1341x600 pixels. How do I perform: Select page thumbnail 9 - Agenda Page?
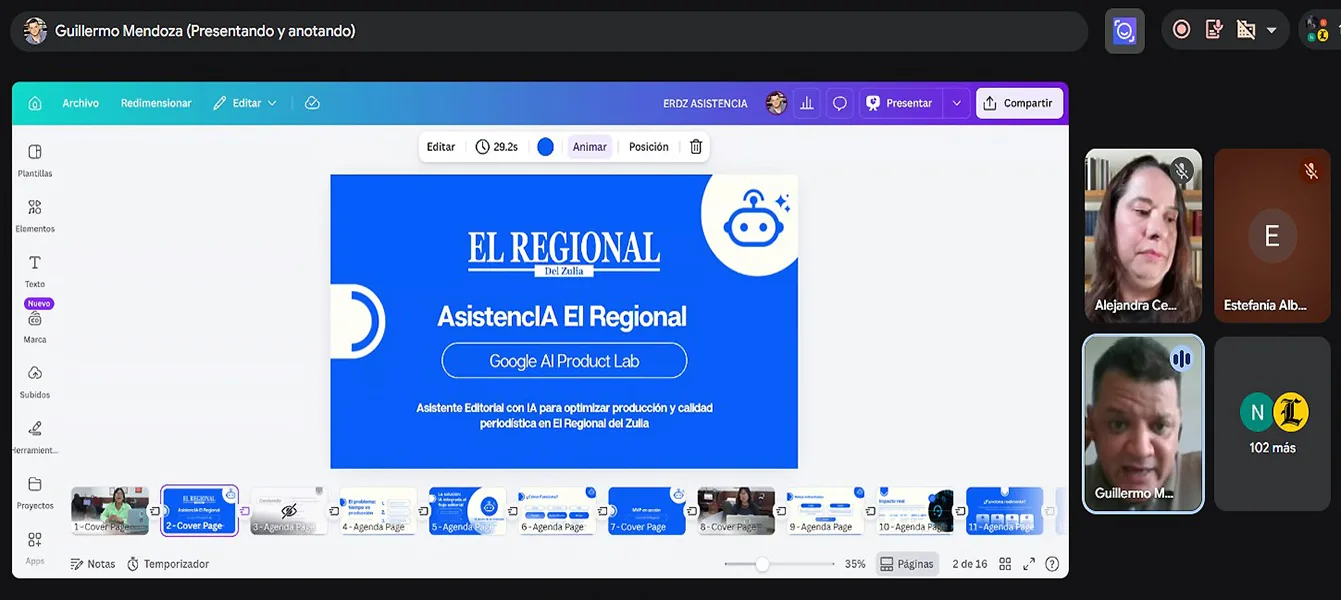point(826,511)
